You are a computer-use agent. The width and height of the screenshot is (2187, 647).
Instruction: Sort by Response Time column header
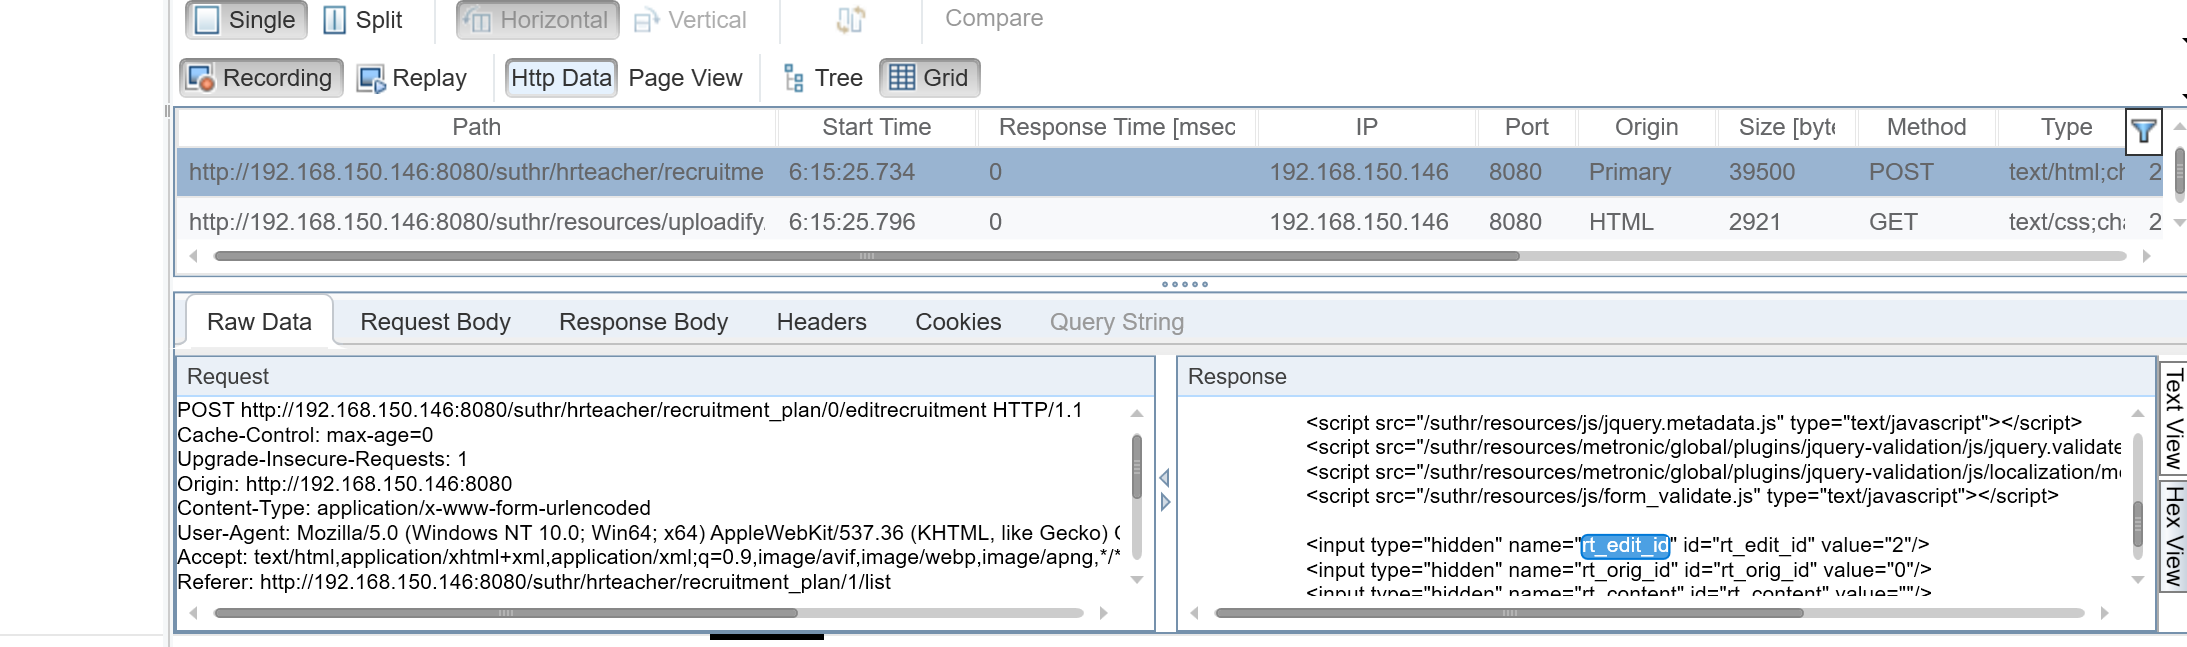click(1117, 127)
